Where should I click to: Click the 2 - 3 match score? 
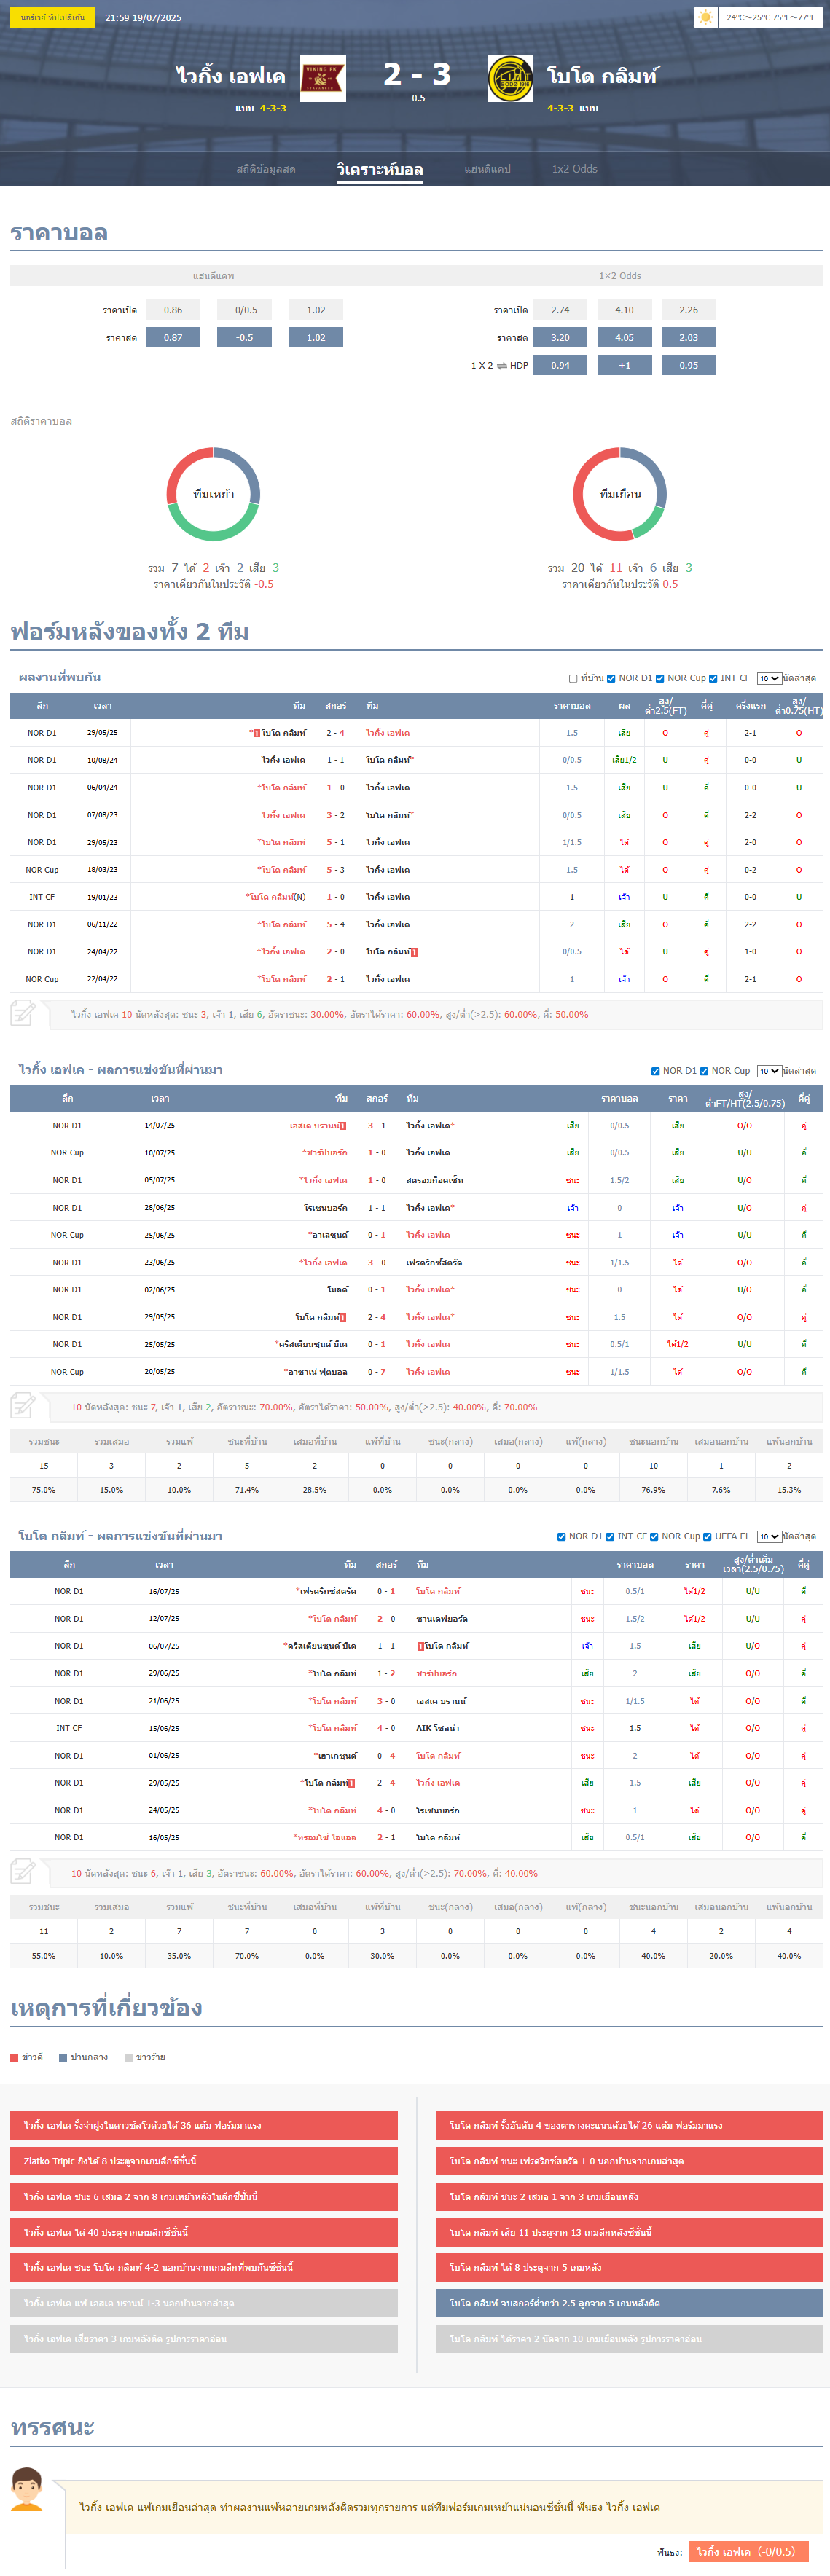(417, 74)
